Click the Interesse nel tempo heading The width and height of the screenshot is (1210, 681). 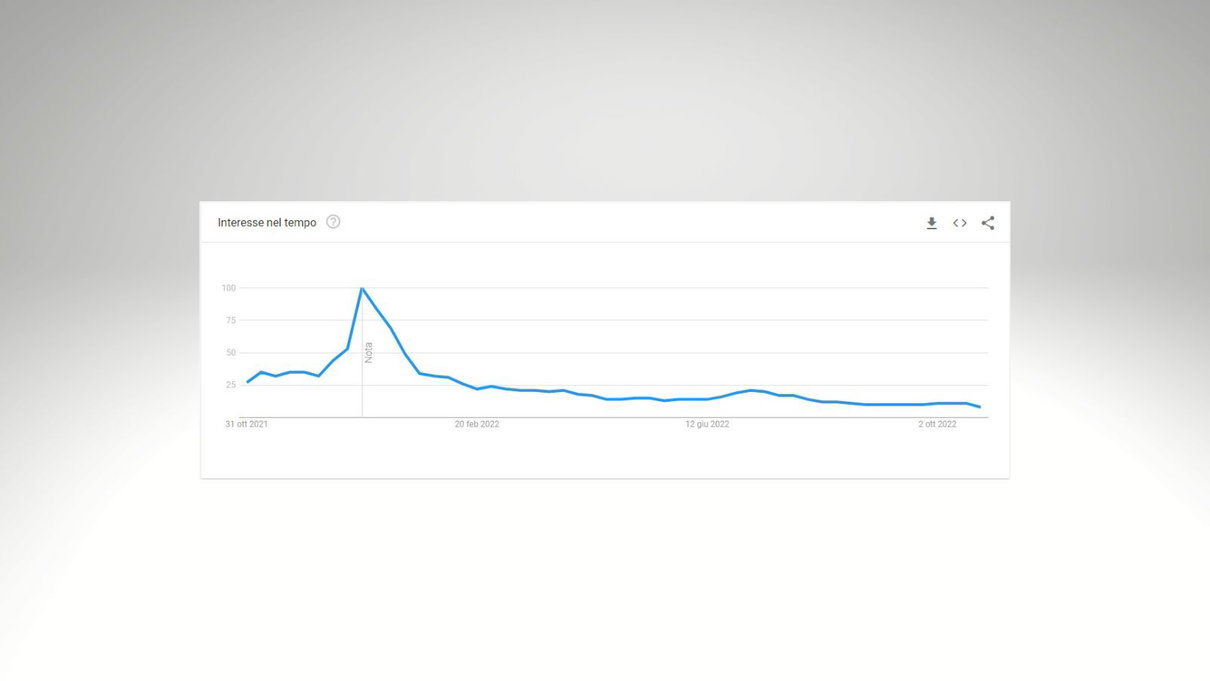(x=267, y=222)
